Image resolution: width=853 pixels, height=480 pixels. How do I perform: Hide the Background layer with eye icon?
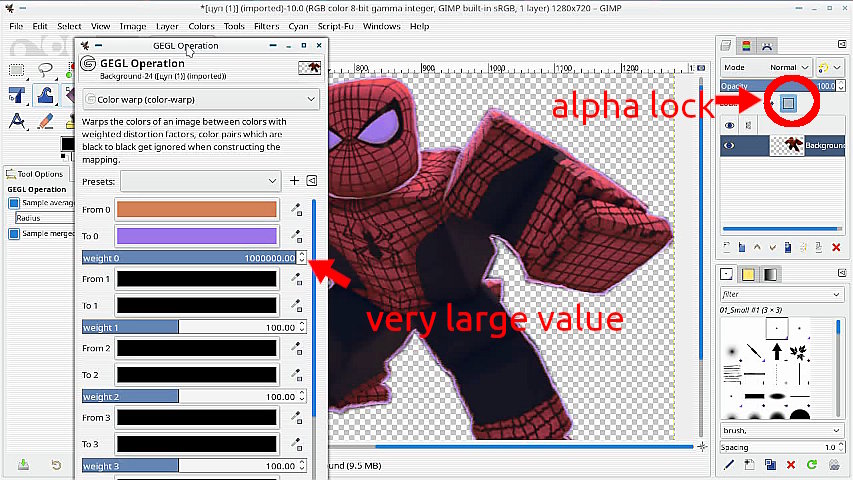[729, 145]
